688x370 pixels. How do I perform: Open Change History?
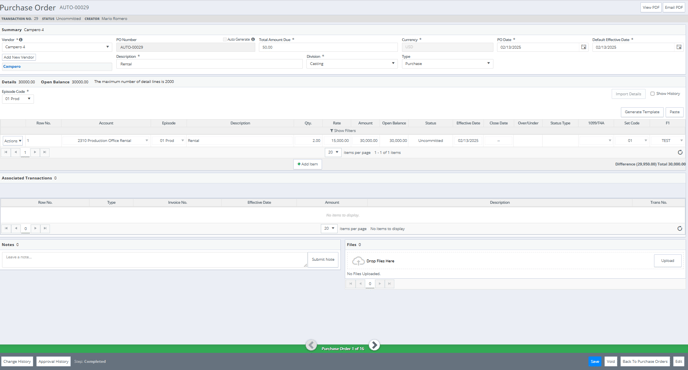(x=17, y=361)
